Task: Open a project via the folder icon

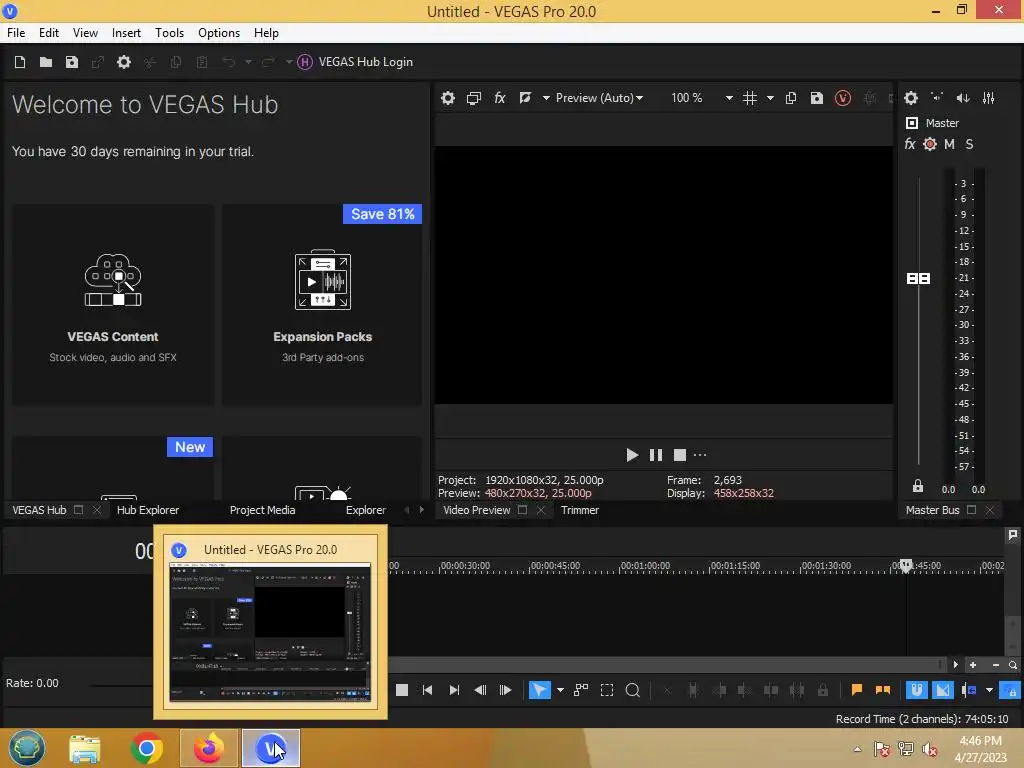Action: [x=46, y=62]
